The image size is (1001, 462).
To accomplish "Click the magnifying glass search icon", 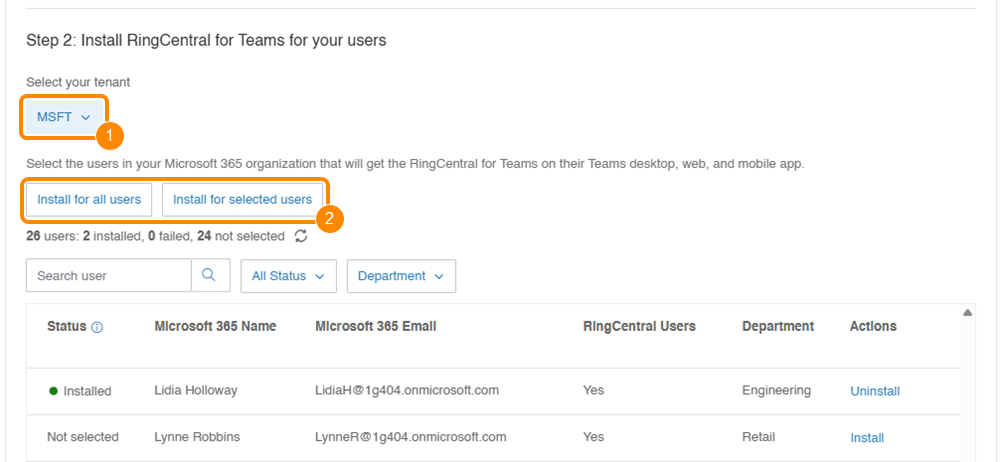I will [x=209, y=275].
